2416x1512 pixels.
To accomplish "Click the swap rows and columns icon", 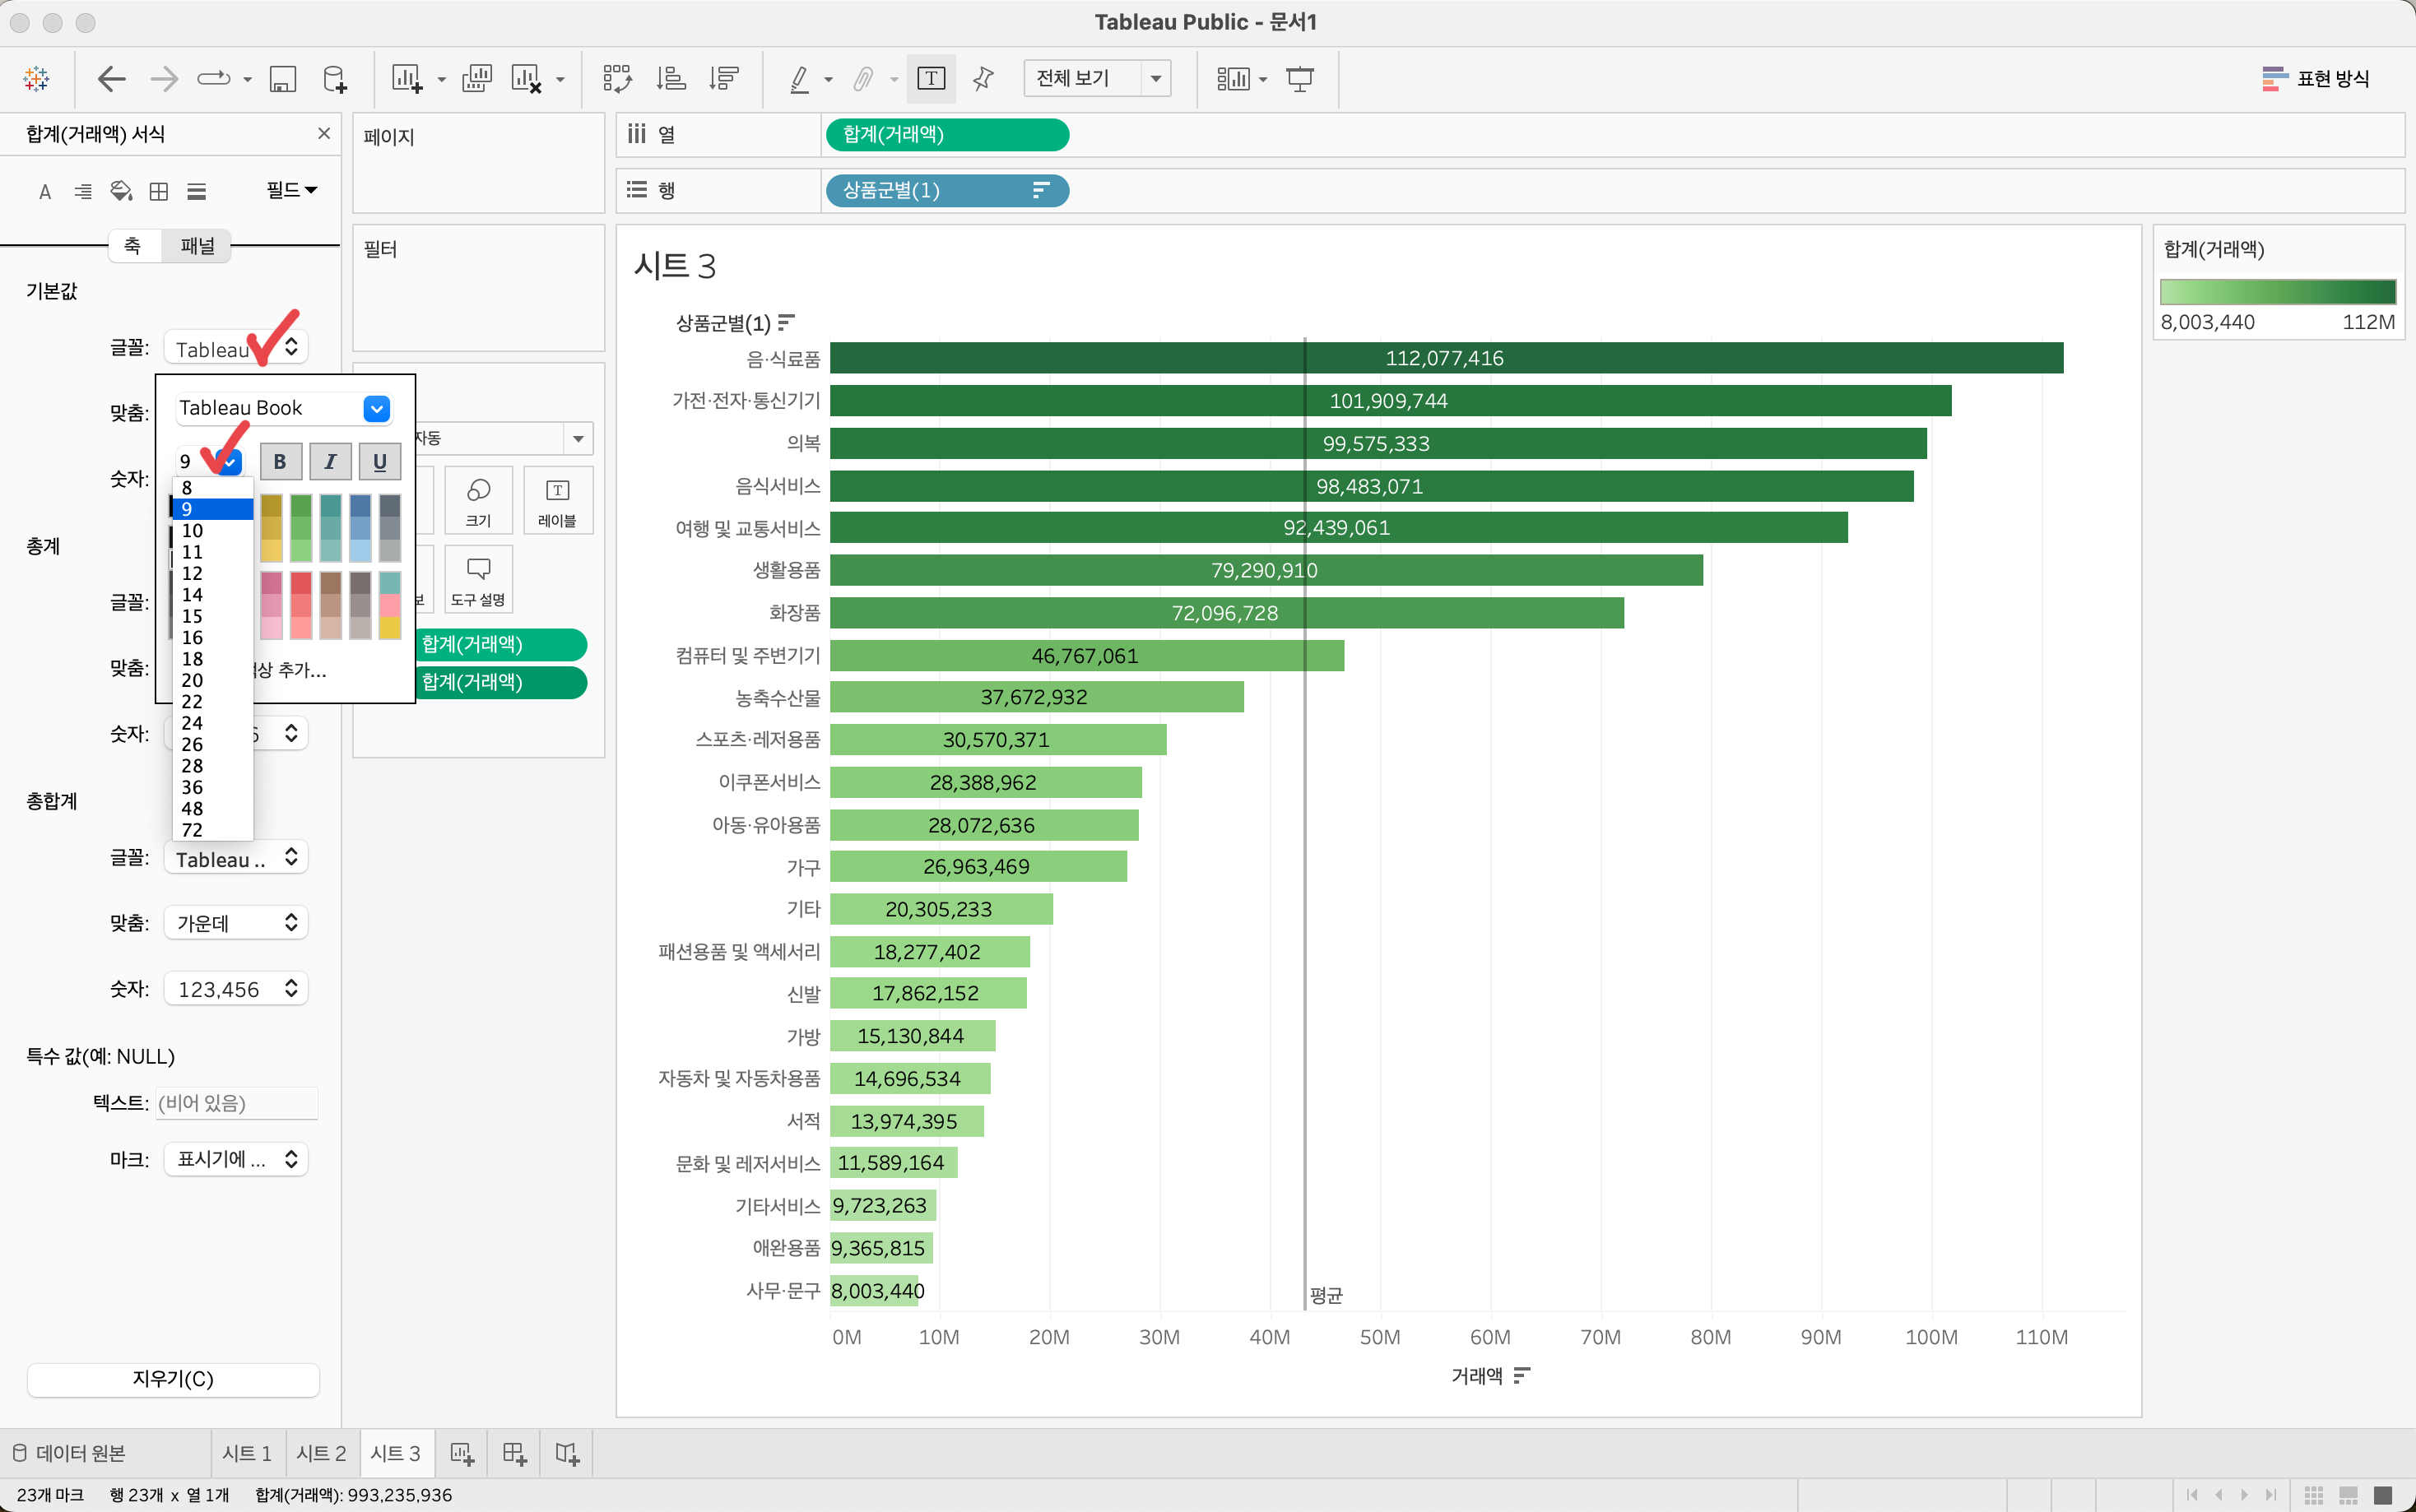I will (617, 79).
